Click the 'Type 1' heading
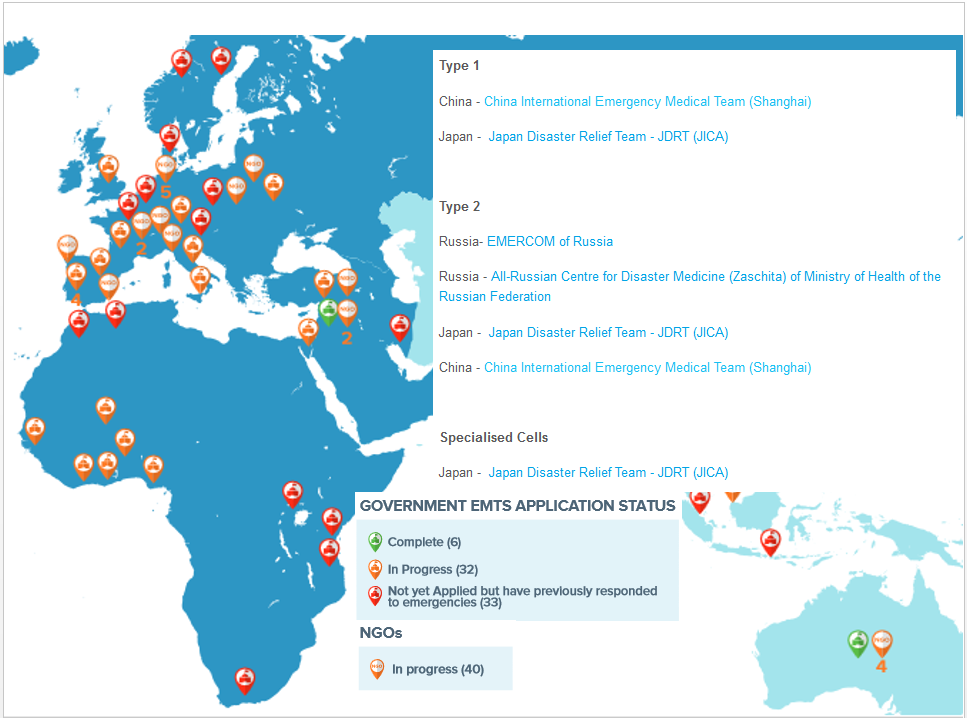 click(x=459, y=65)
